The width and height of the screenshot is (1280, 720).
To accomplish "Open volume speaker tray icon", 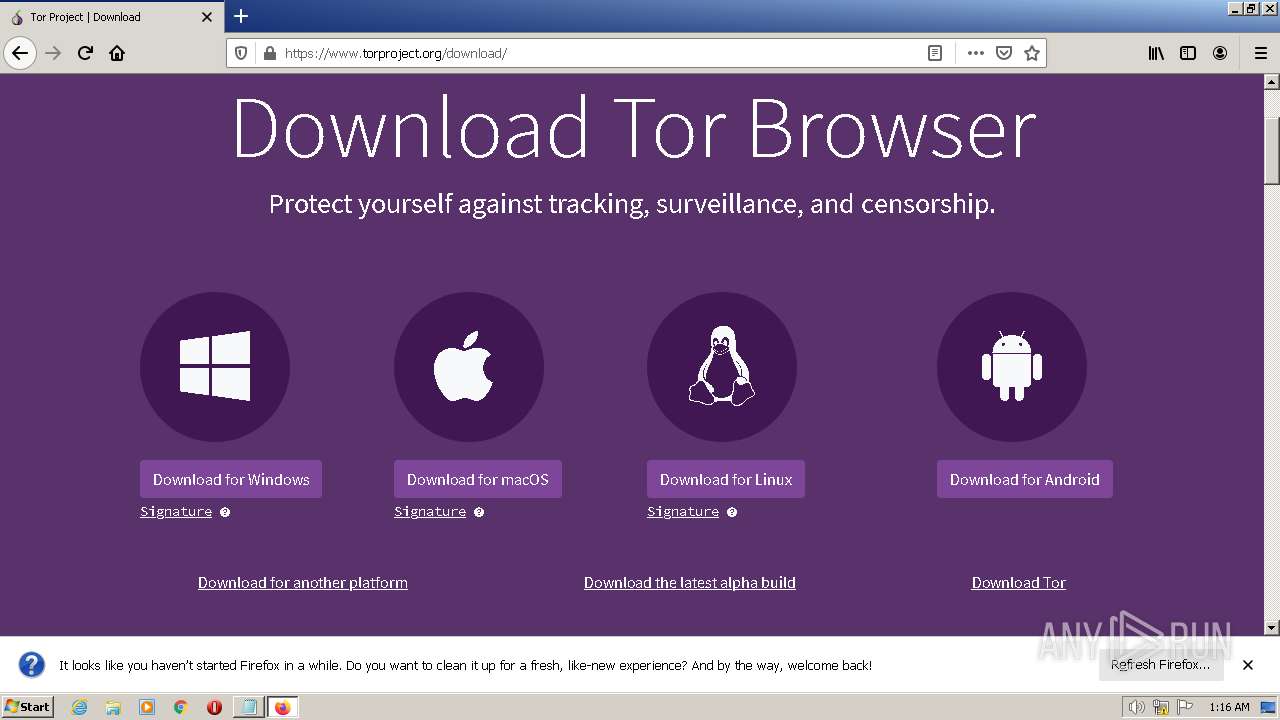I will 1137,707.
